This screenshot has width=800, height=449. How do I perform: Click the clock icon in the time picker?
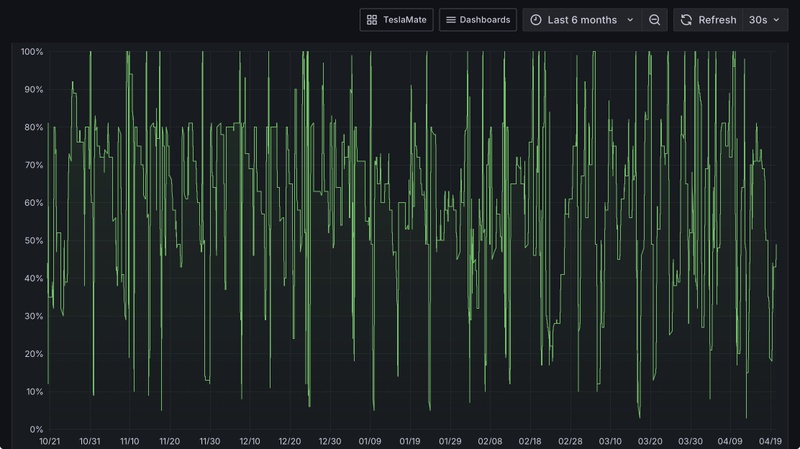click(536, 20)
